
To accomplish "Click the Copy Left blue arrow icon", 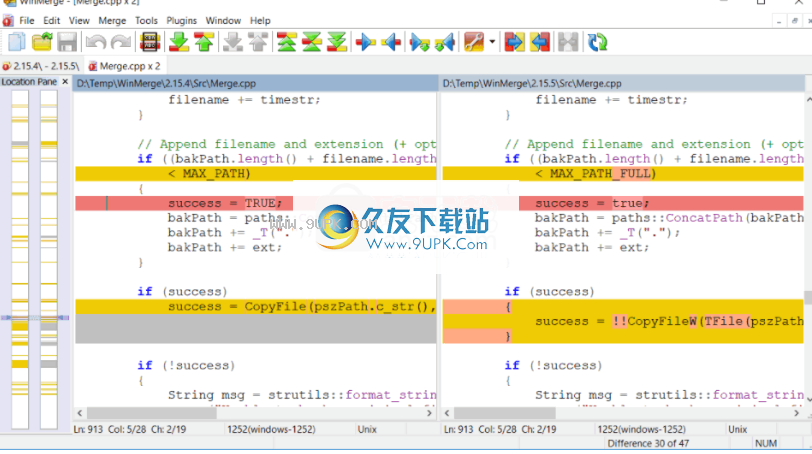I will click(x=391, y=42).
